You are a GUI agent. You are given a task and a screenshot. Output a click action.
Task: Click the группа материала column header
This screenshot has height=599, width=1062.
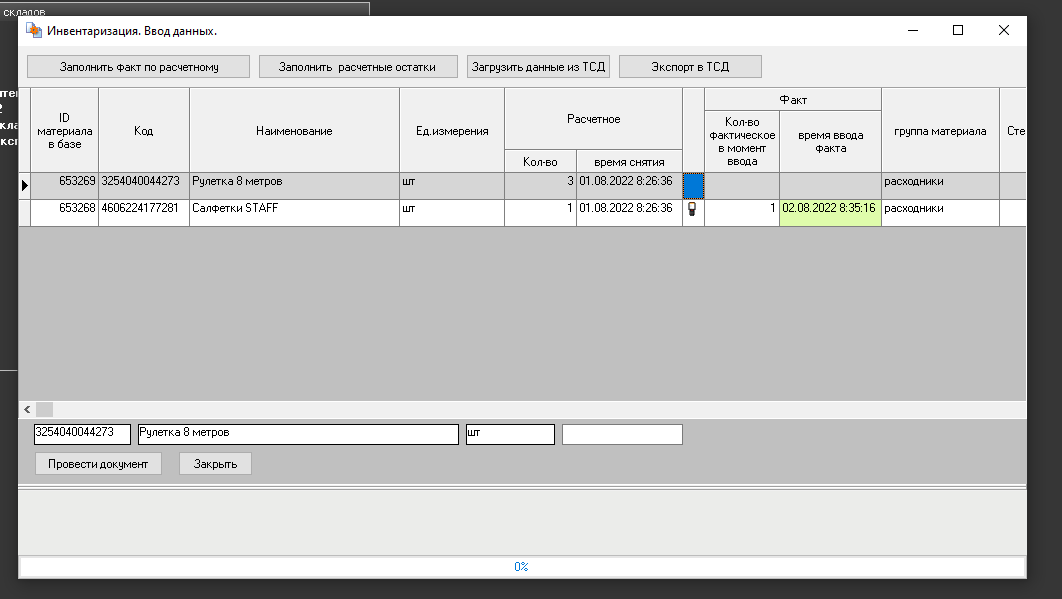click(940, 131)
